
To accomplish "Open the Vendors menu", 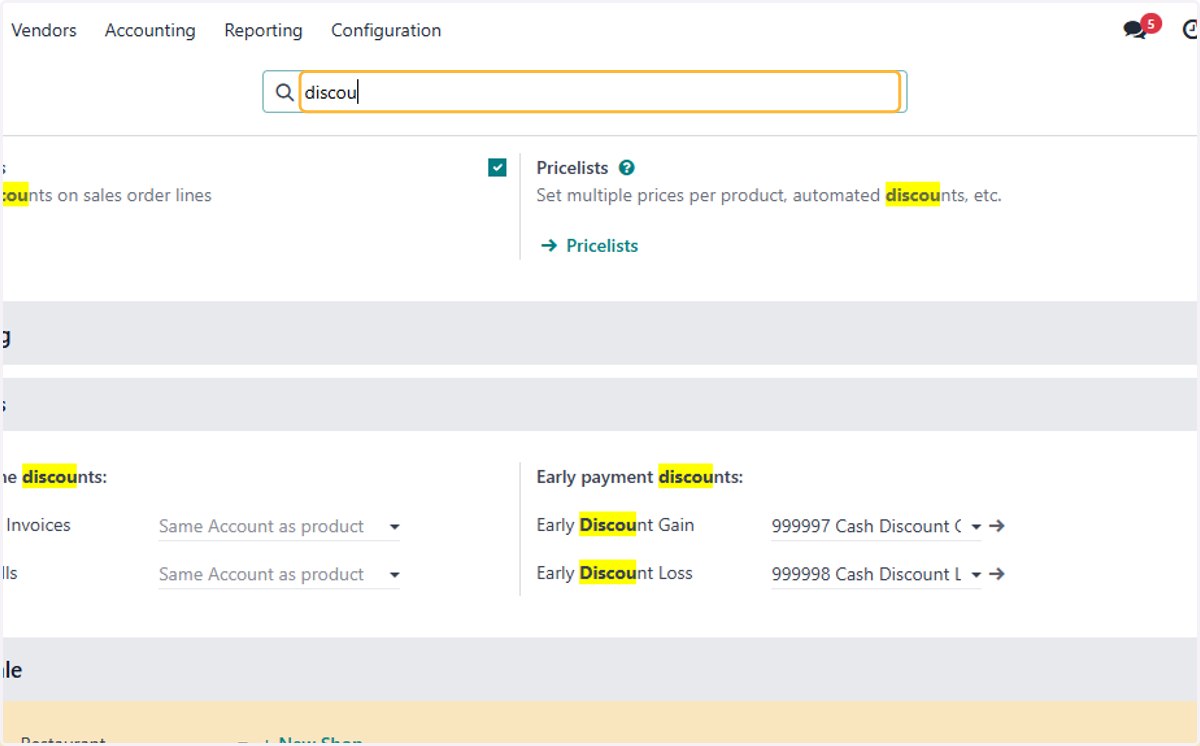I will pyautogui.click(x=44, y=30).
